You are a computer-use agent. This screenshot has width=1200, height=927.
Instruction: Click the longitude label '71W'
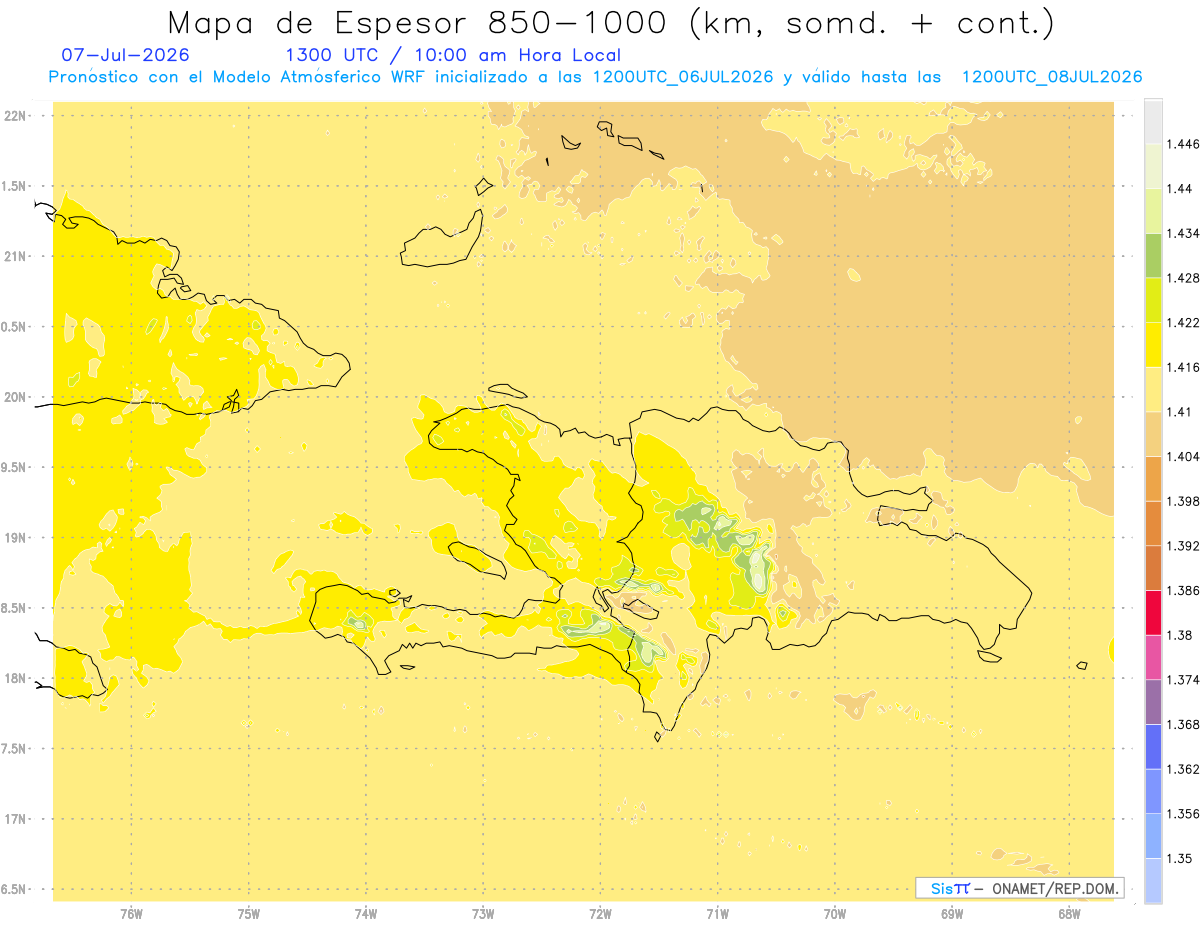pos(717,913)
